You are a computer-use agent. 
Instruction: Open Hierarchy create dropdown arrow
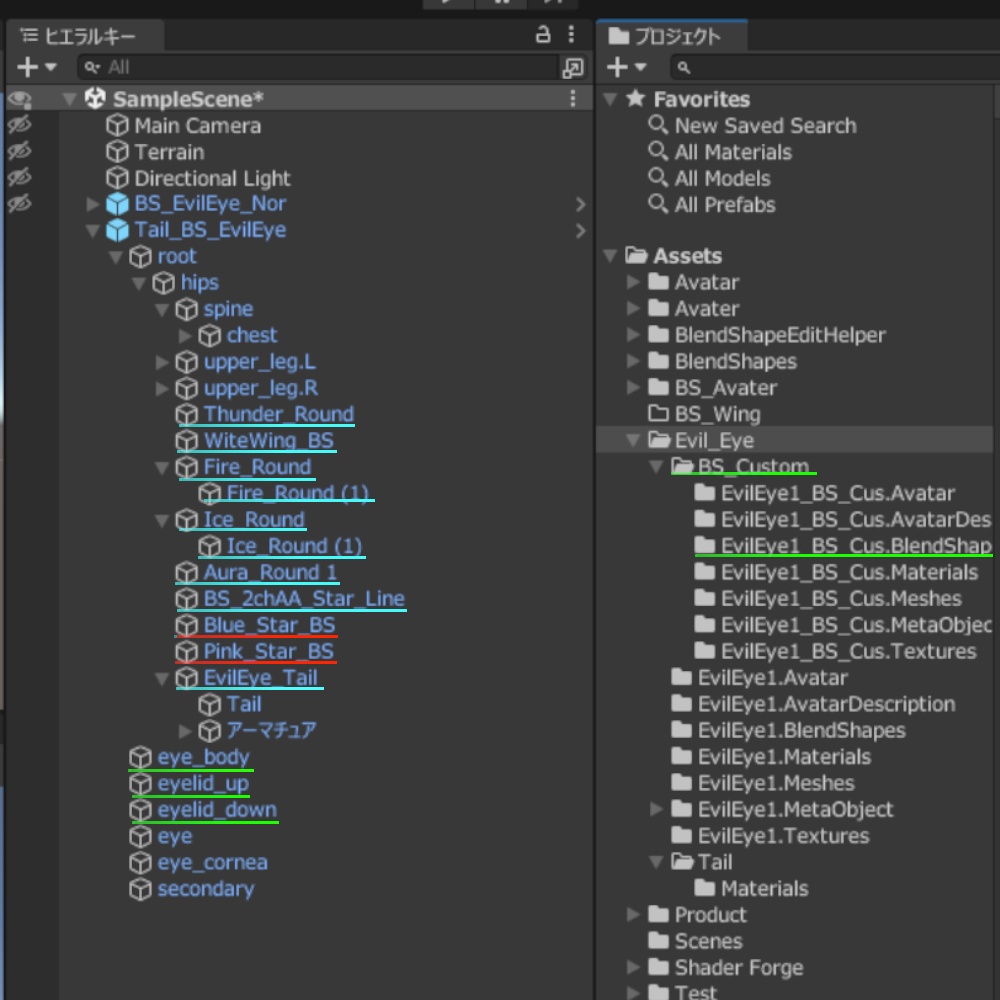[51, 67]
